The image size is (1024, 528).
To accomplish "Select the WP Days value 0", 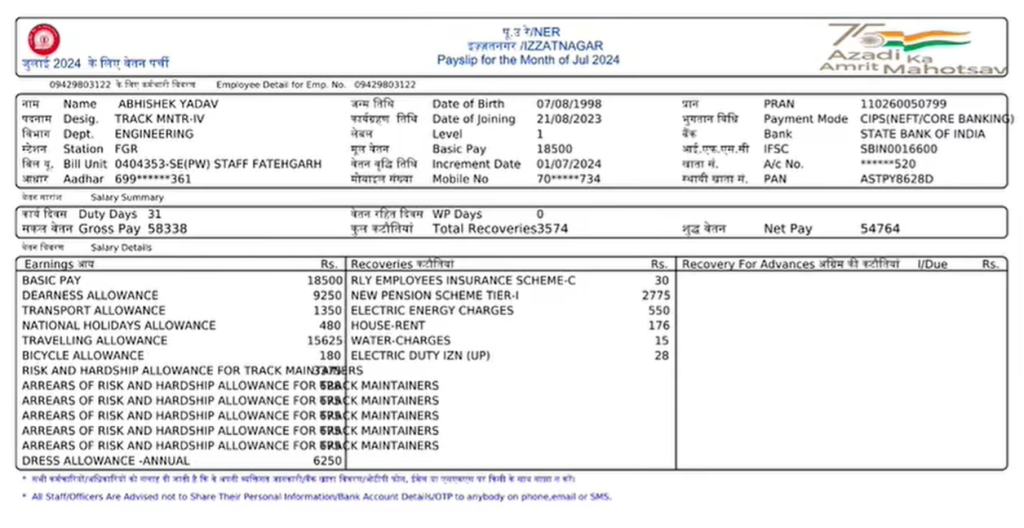I will (x=540, y=214).
